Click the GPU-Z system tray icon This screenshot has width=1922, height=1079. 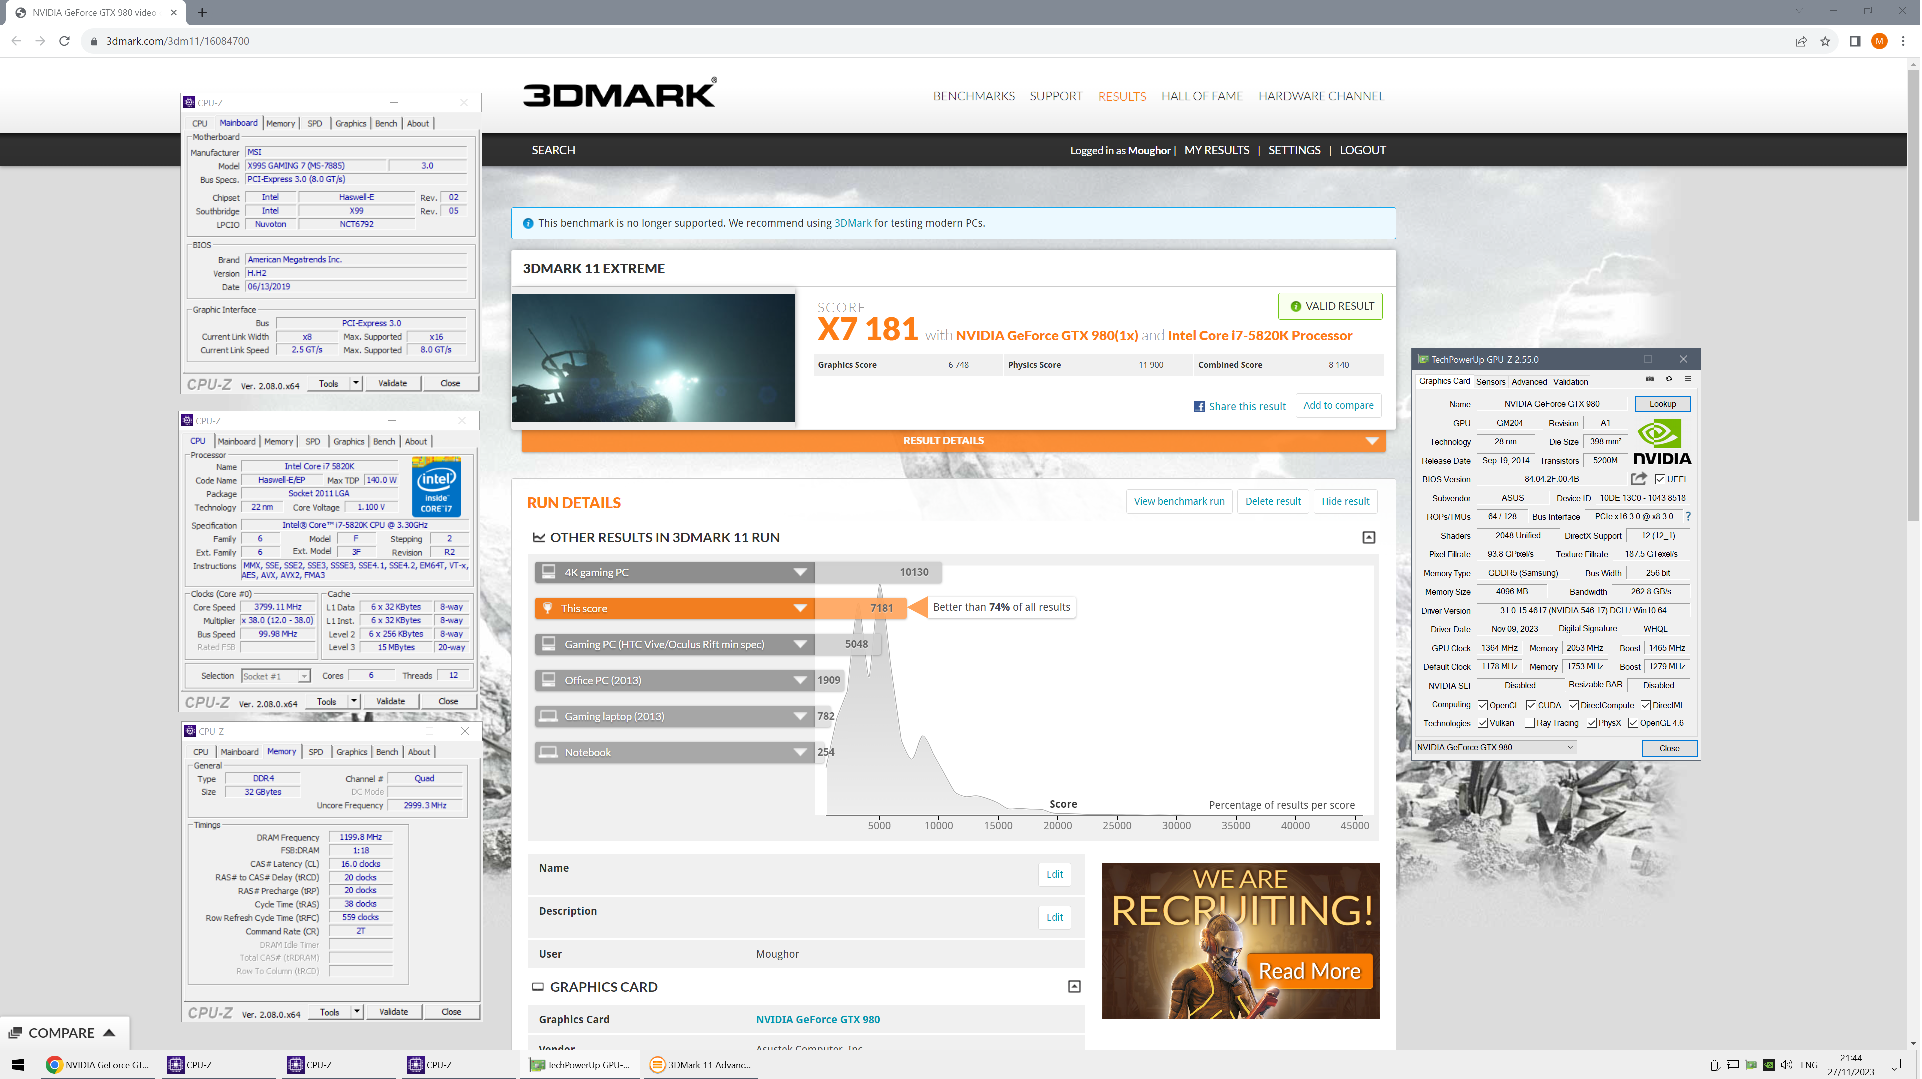coord(1751,1065)
